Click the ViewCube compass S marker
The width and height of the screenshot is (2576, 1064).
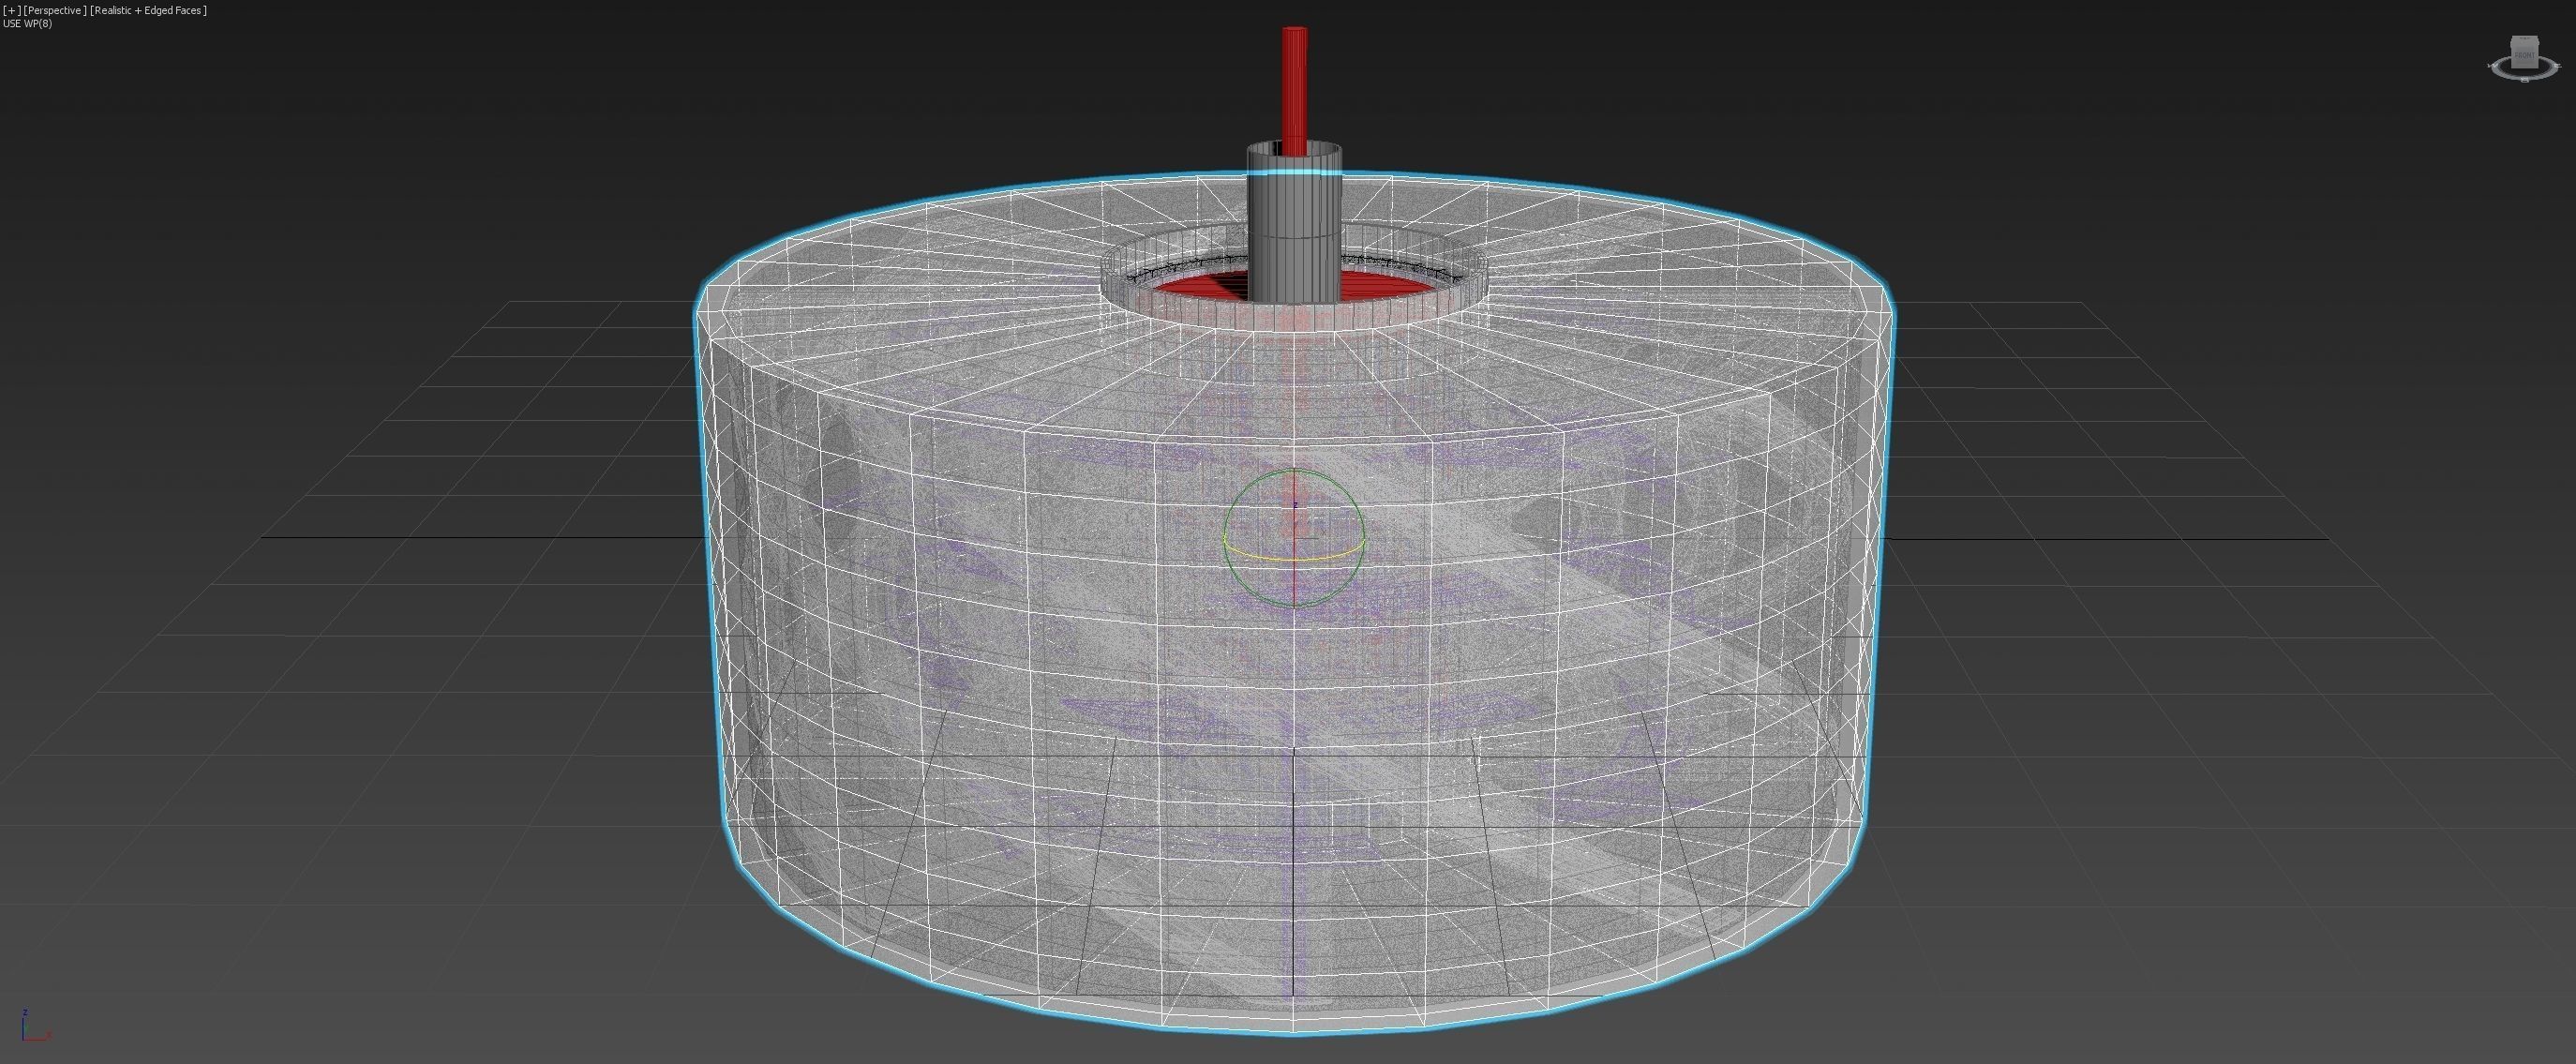(2525, 81)
